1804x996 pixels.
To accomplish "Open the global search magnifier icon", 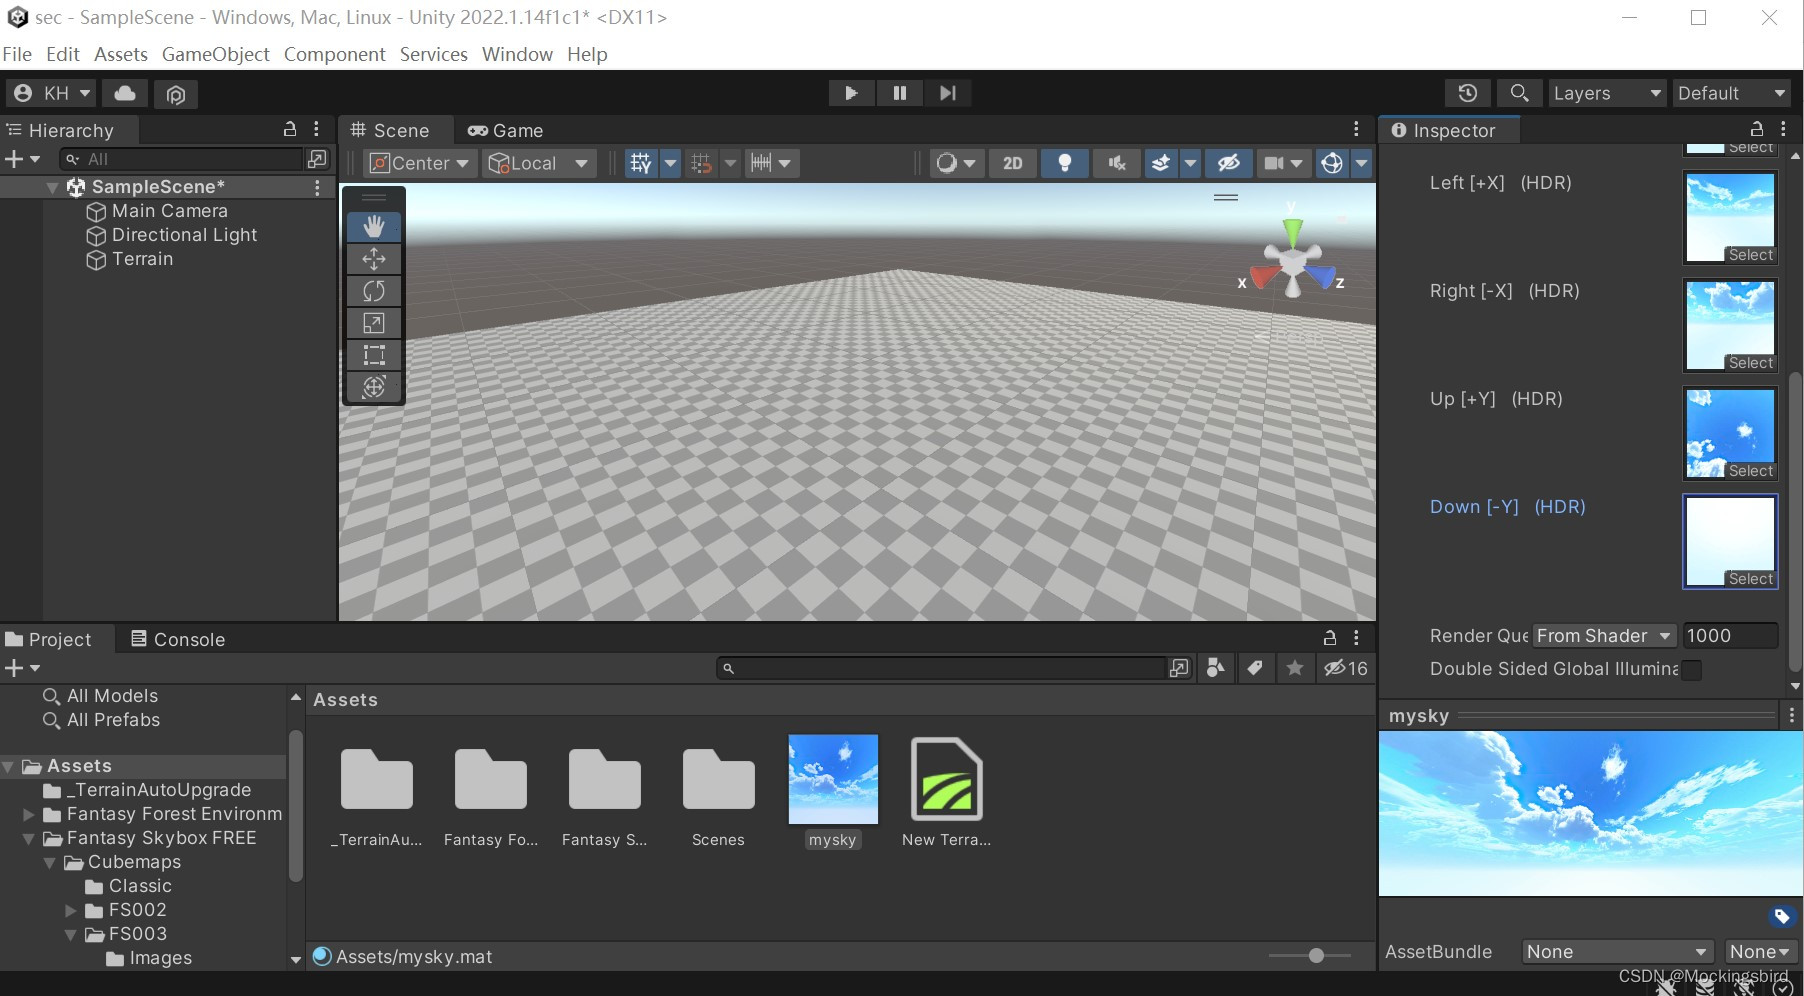I will coord(1519,93).
